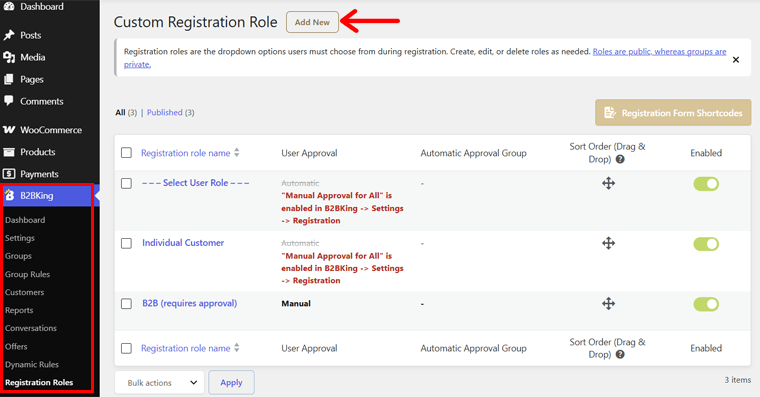Screen dimensions: 760x397
Task: Open the Individual Customer role
Action: [183, 242]
